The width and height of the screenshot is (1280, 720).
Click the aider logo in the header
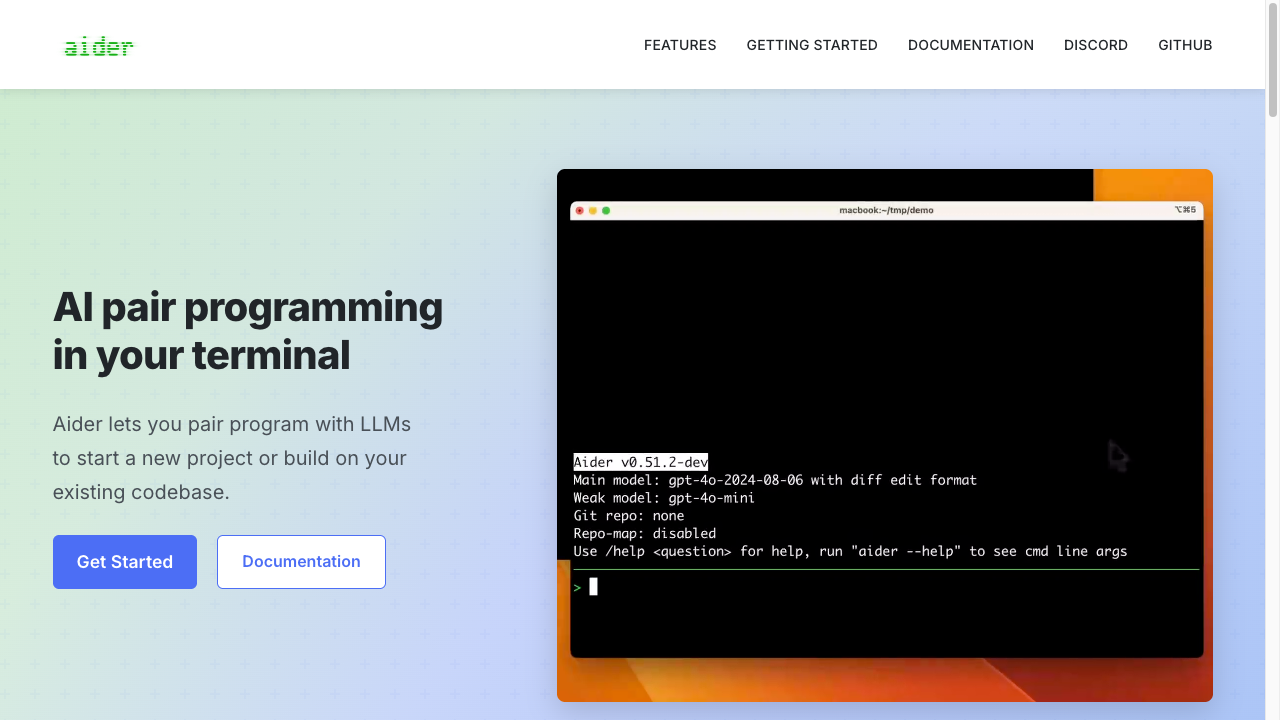[x=98, y=46]
